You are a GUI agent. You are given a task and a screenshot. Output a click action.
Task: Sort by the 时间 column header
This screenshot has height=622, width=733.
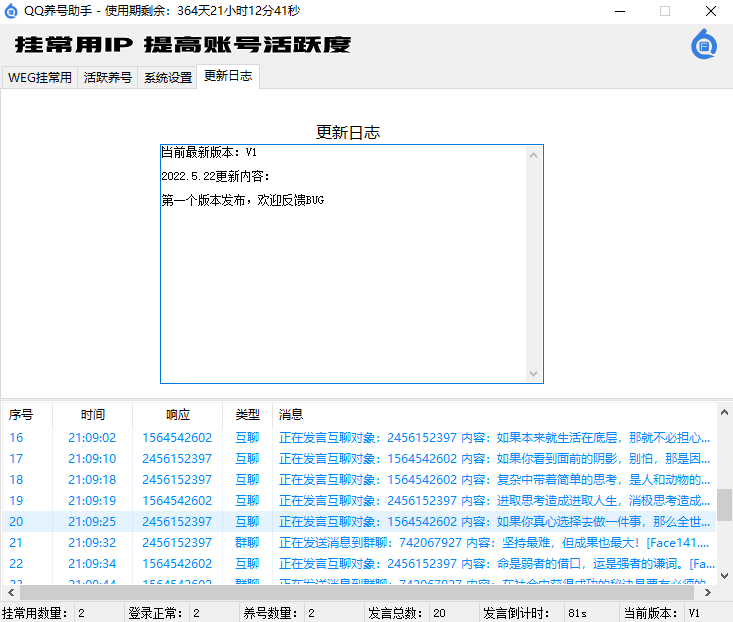tap(92, 414)
